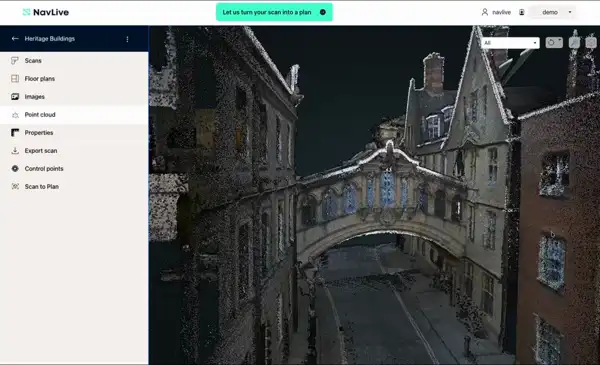Open the Scans menu item
Image resolution: width=600 pixels, height=365 pixels.
click(x=74, y=60)
